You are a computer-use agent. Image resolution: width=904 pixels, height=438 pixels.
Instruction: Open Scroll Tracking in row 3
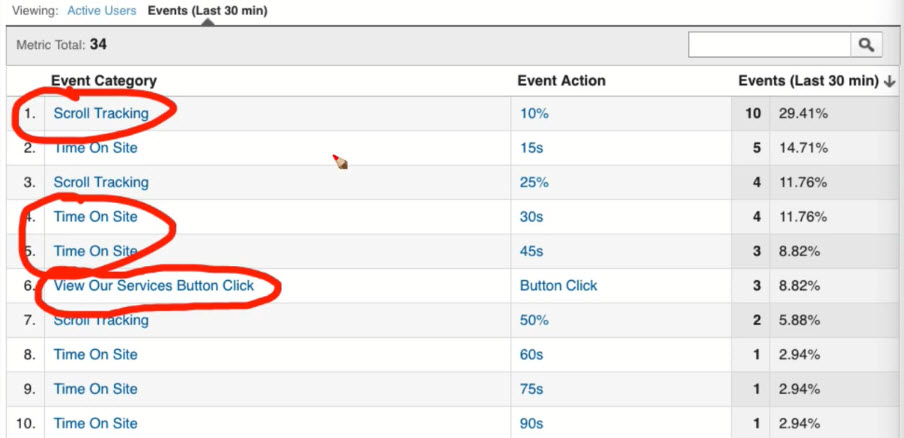(x=101, y=182)
